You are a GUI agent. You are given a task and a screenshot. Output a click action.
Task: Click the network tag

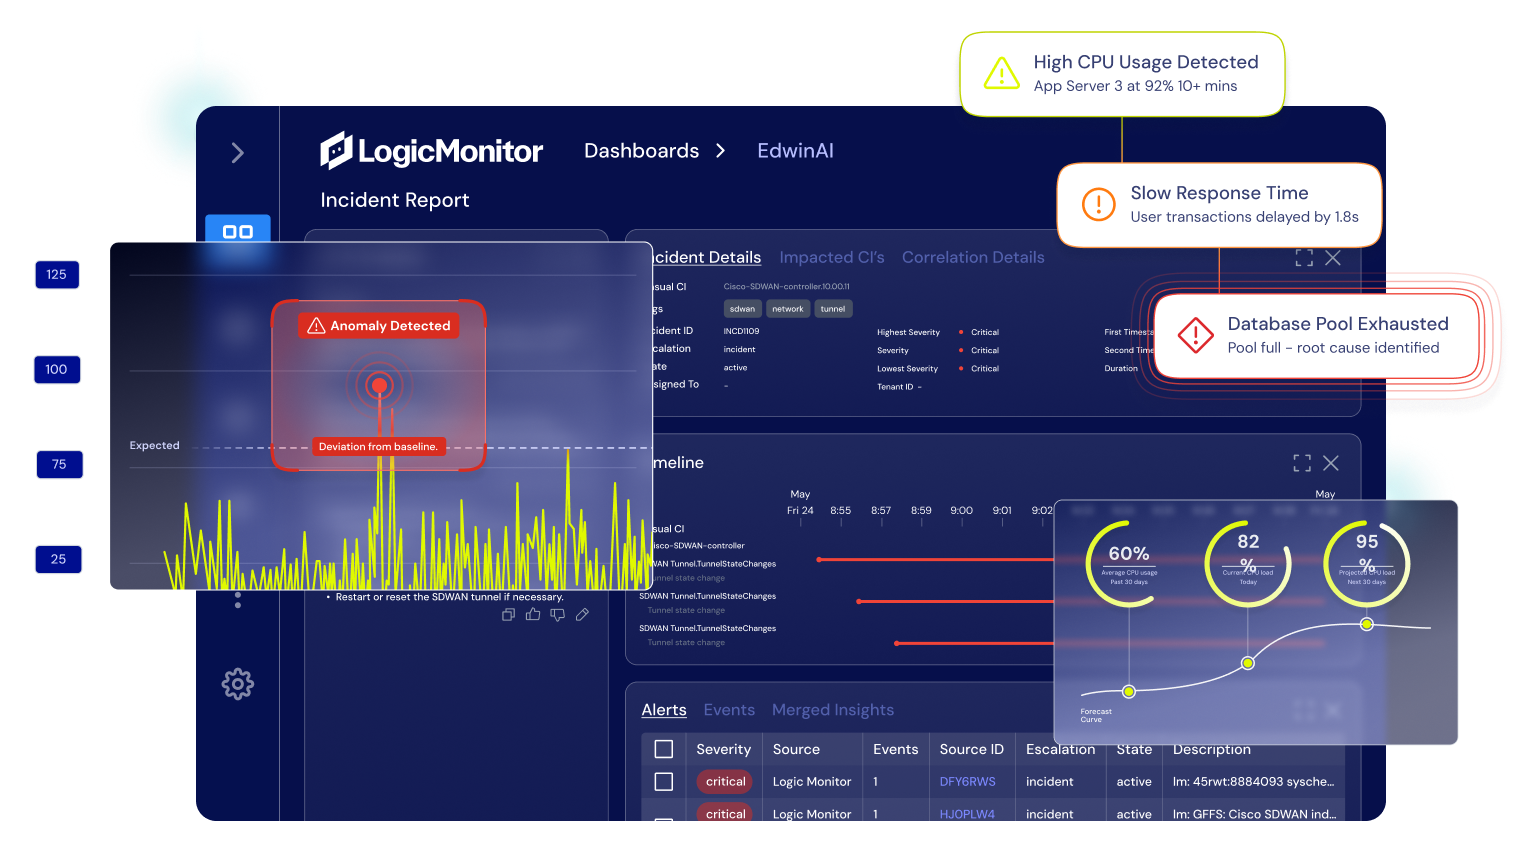pyautogui.click(x=788, y=309)
